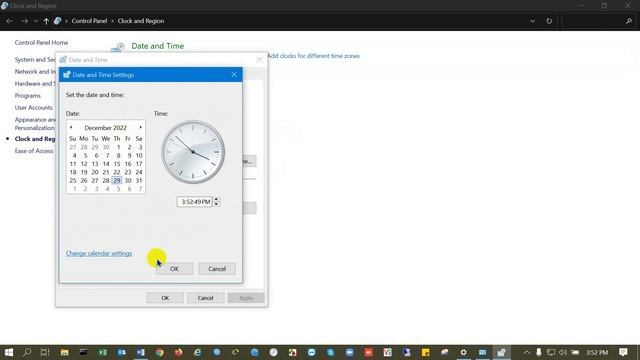Select December 15 in calendar

click(117, 164)
